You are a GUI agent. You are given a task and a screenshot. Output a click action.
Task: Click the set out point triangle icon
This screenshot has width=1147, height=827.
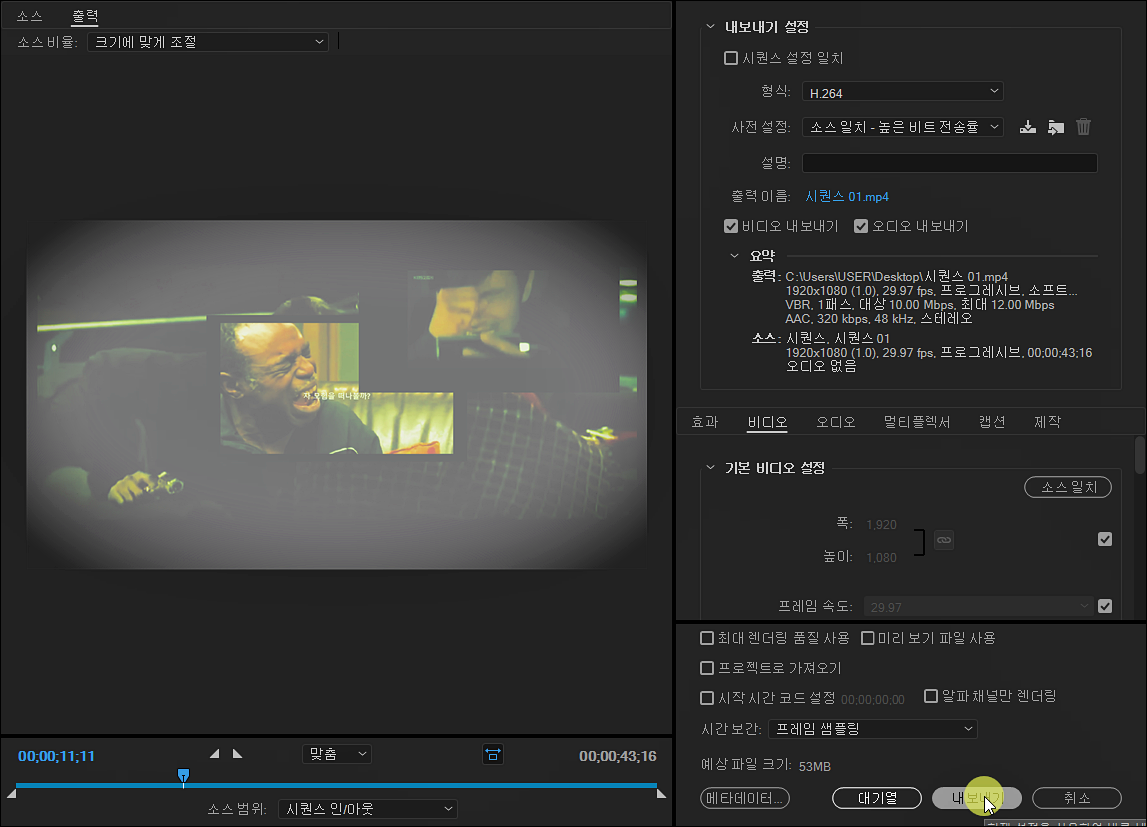click(x=237, y=754)
